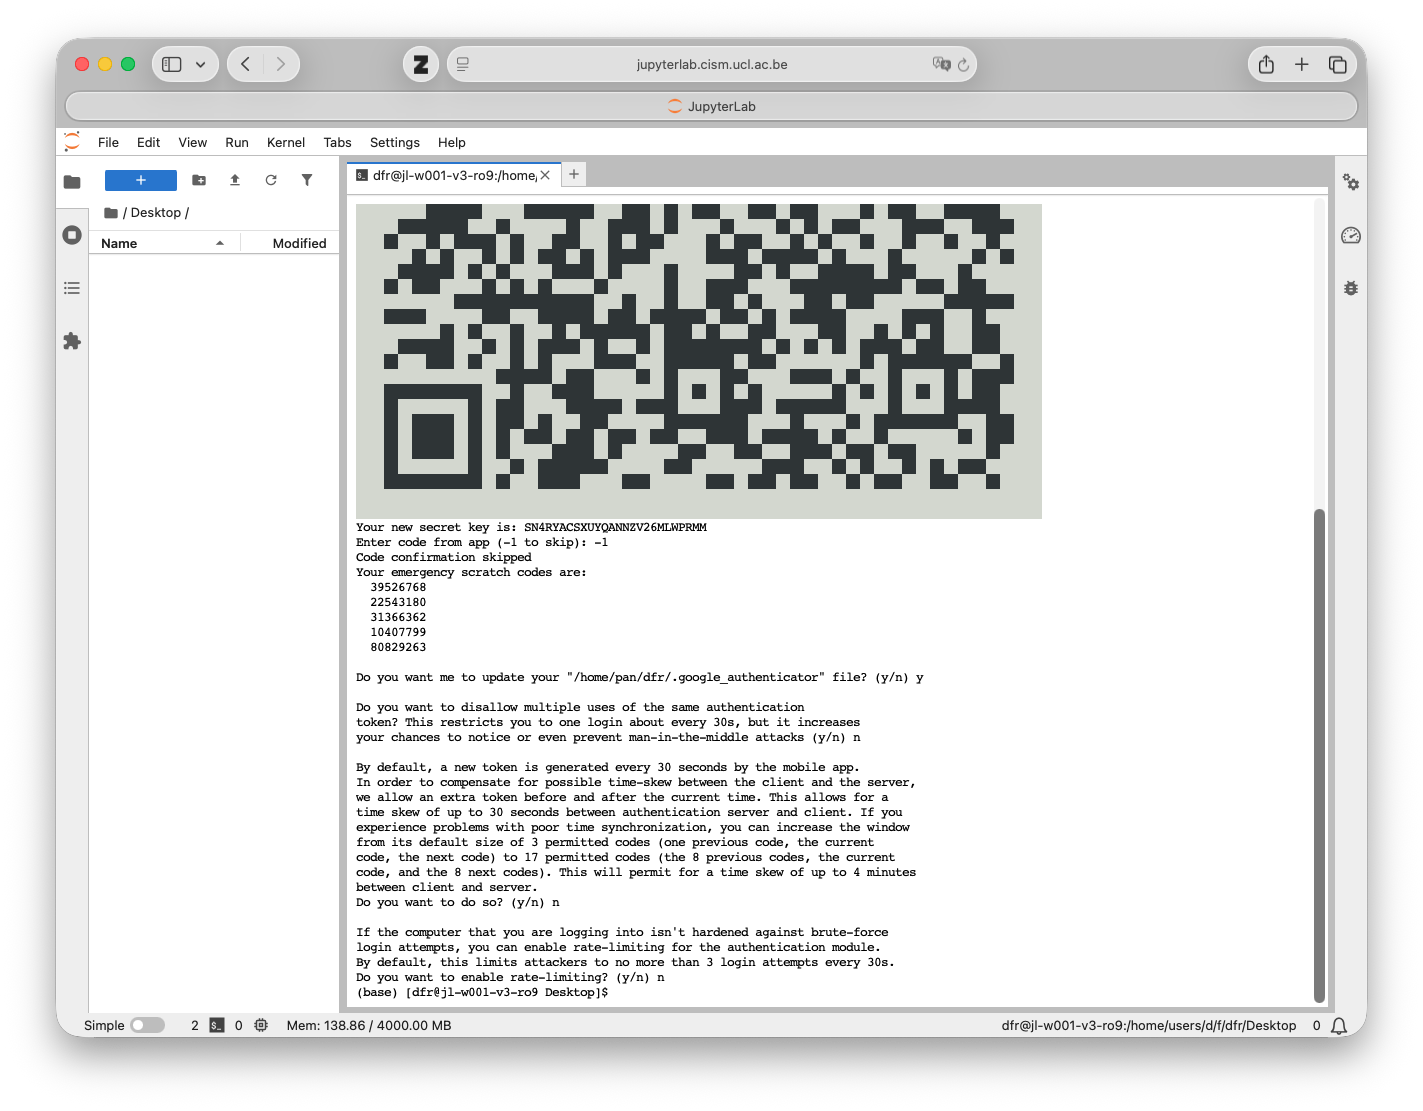Add a new launcher tab with plus
This screenshot has width=1423, height=1111.
click(574, 174)
